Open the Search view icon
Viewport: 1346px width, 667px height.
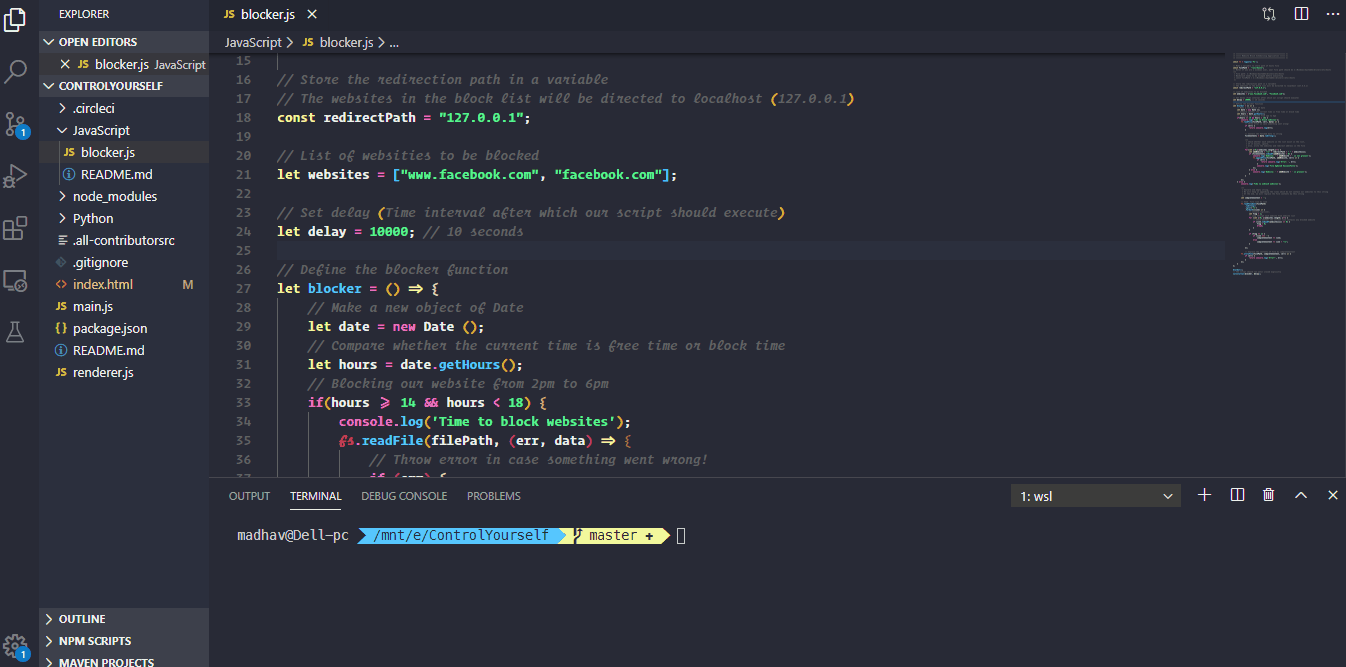pyautogui.click(x=15, y=71)
